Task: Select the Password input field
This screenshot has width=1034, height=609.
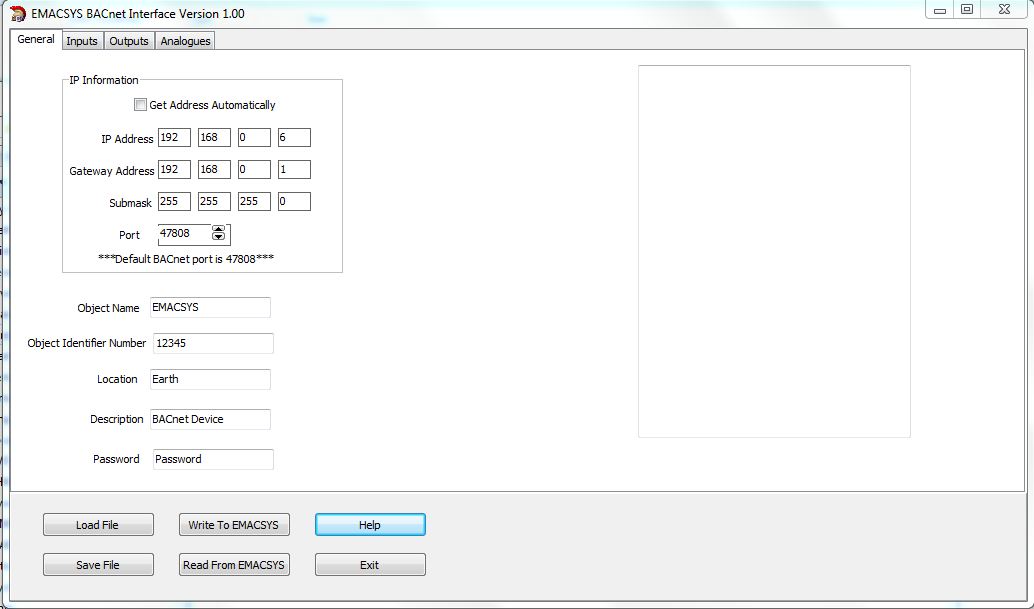Action: (213, 459)
